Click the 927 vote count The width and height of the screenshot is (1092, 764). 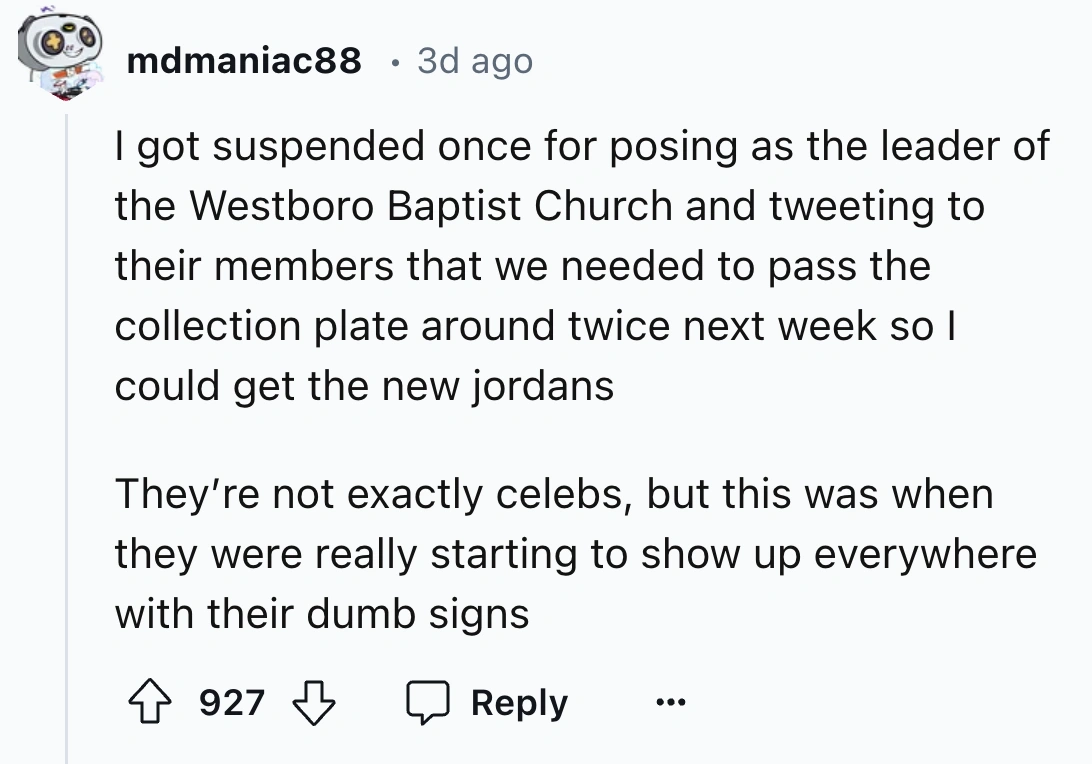tap(232, 703)
